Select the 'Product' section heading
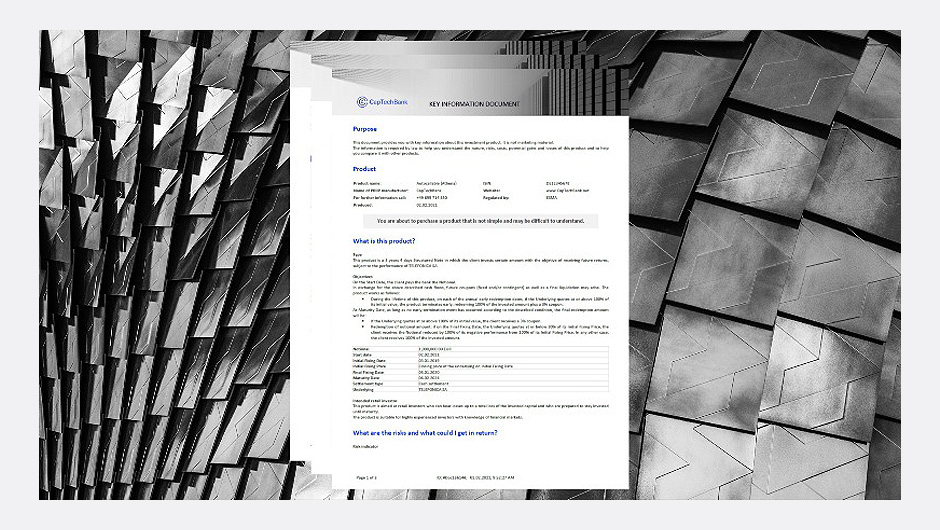This screenshot has width=940, height=530. click(x=364, y=169)
